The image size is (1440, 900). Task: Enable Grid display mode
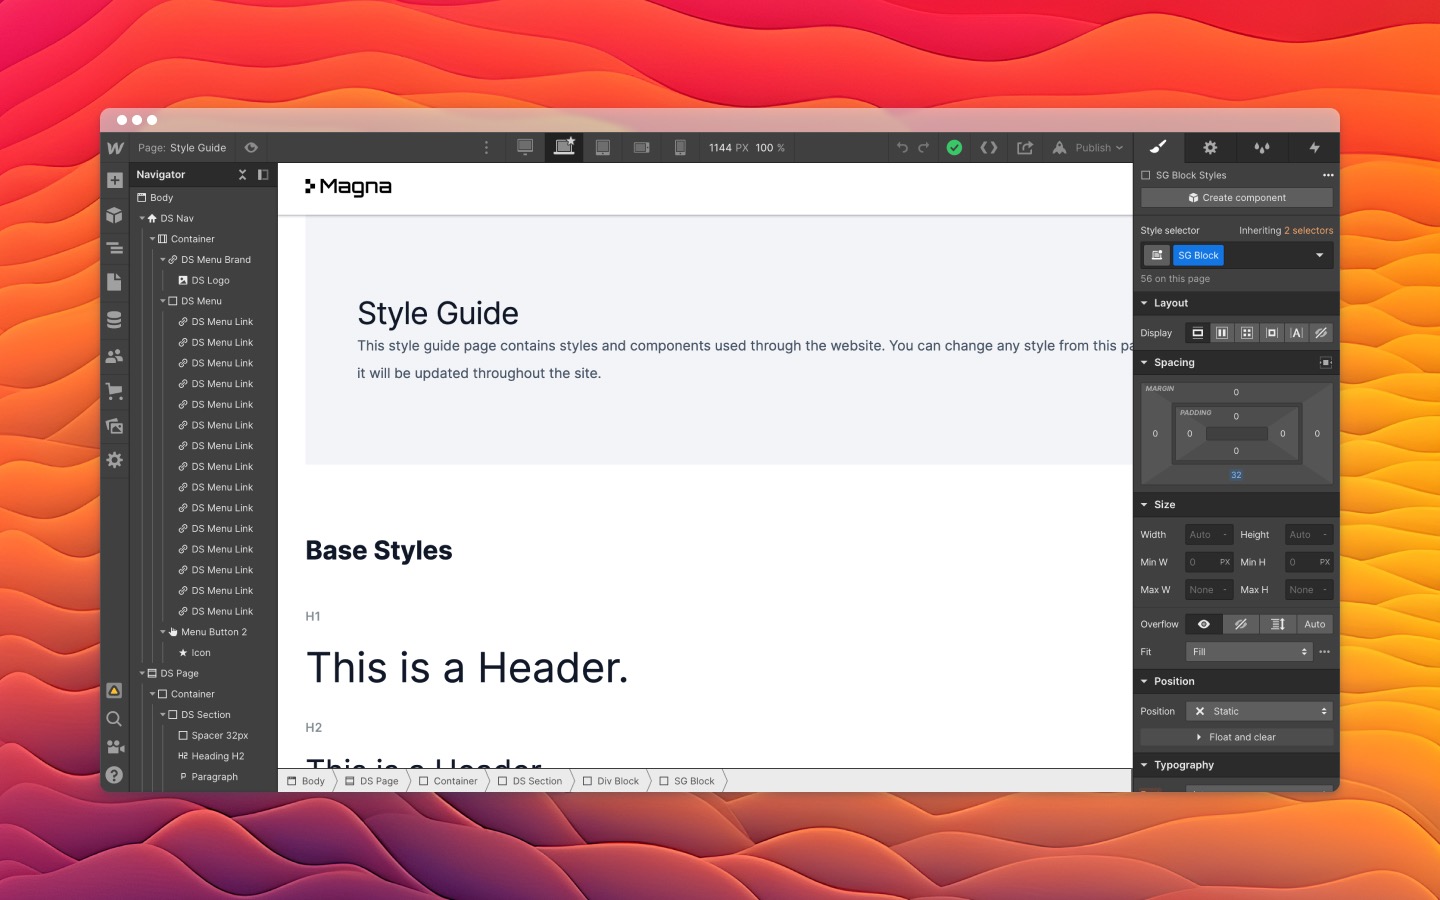click(1246, 332)
